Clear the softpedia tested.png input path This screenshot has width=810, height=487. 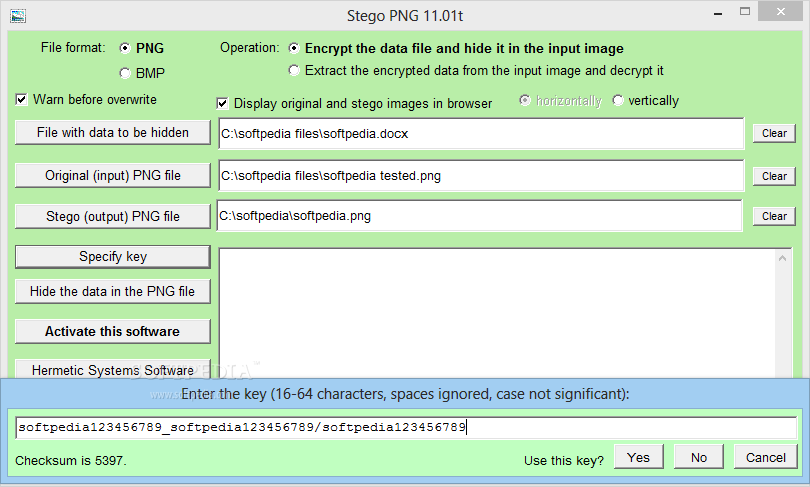click(x=774, y=176)
